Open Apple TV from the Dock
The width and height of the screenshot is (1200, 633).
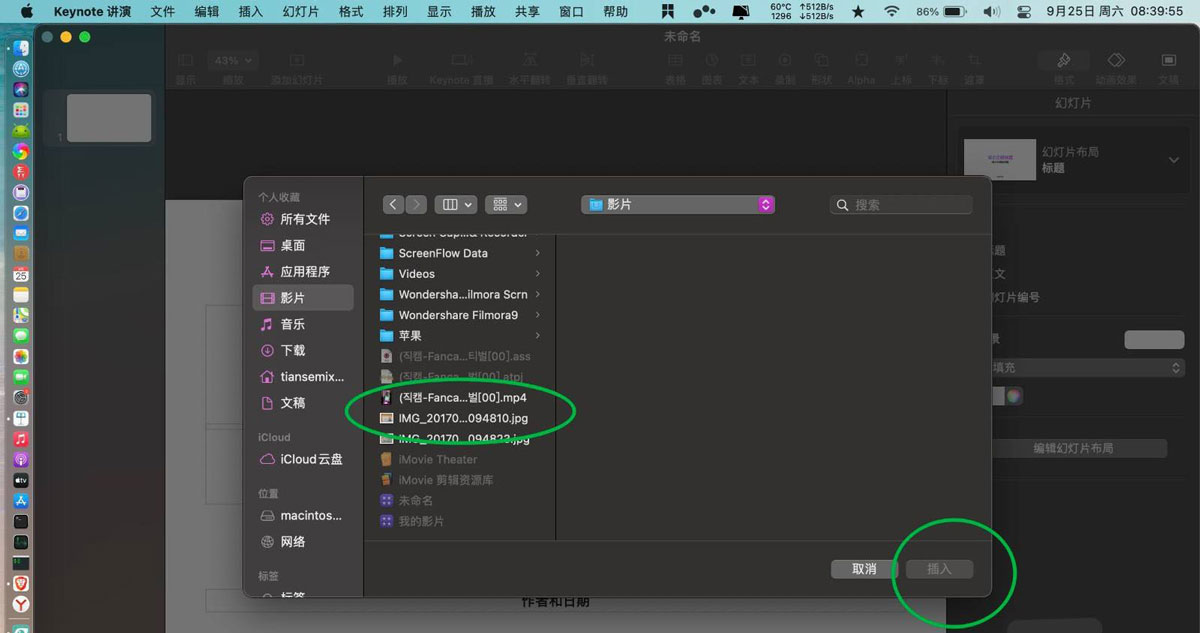(21, 480)
